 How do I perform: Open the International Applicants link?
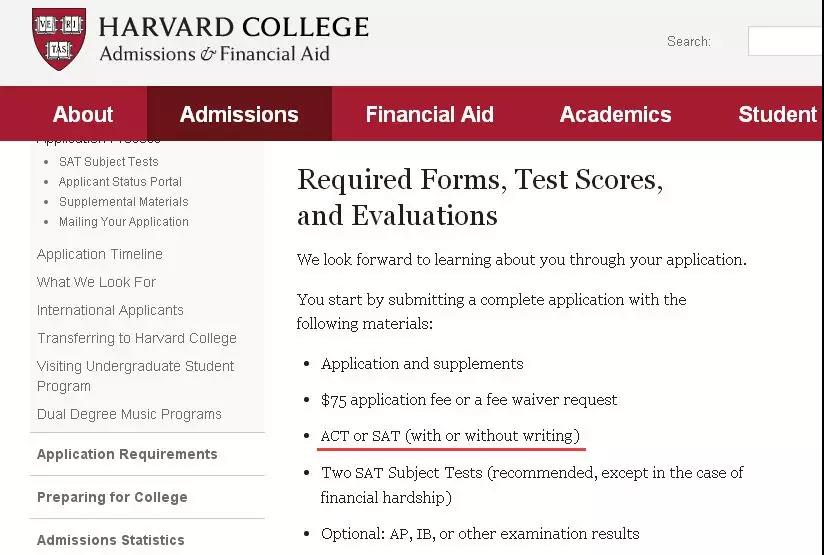[x=110, y=310]
